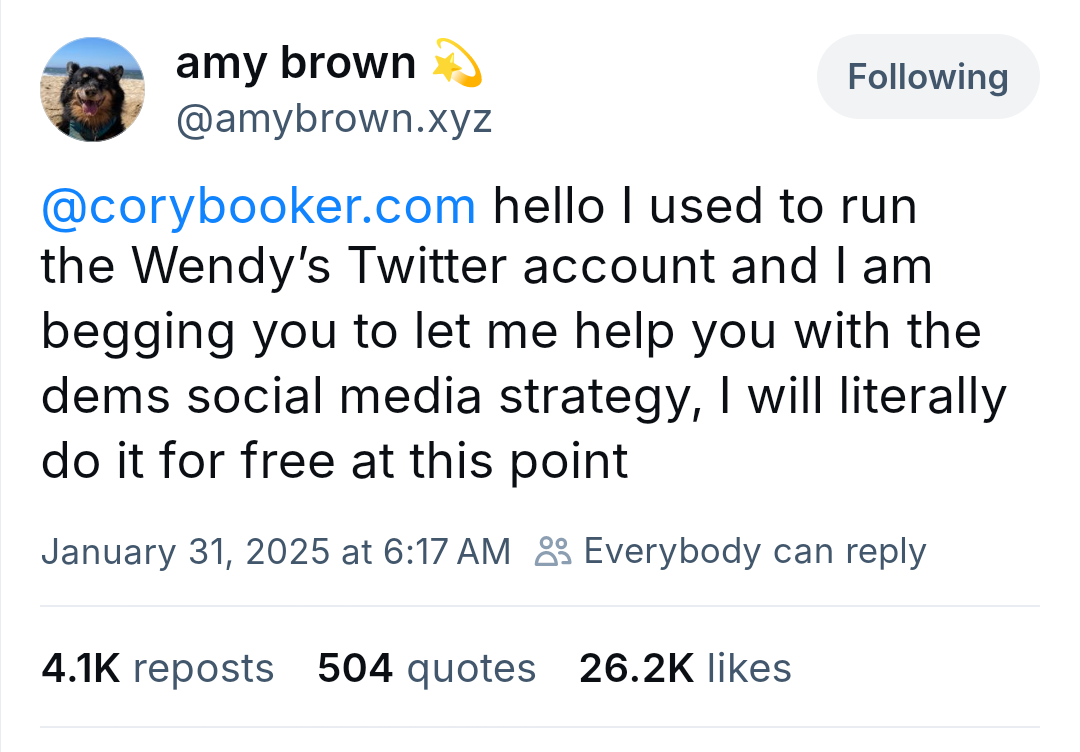View the 26.2K likes list
The width and height of the screenshot is (1080, 752).
coord(685,668)
